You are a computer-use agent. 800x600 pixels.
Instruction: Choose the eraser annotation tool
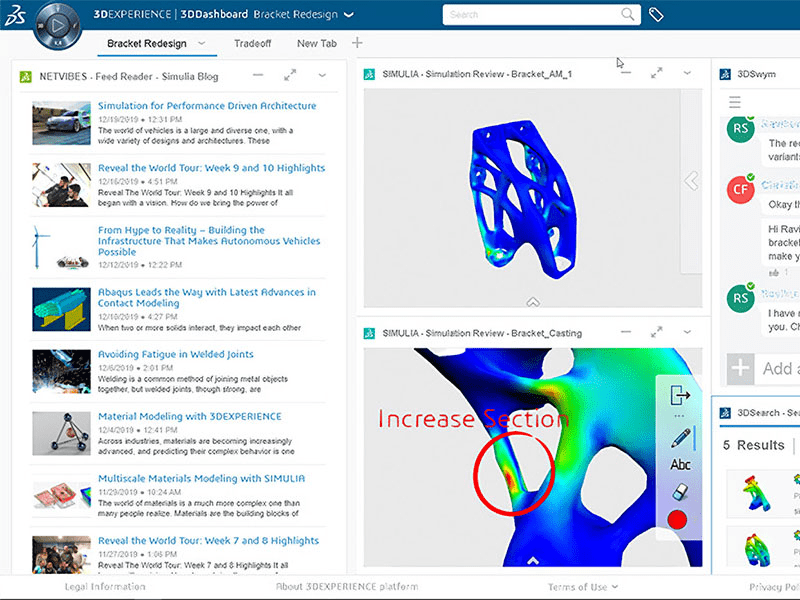(x=681, y=490)
